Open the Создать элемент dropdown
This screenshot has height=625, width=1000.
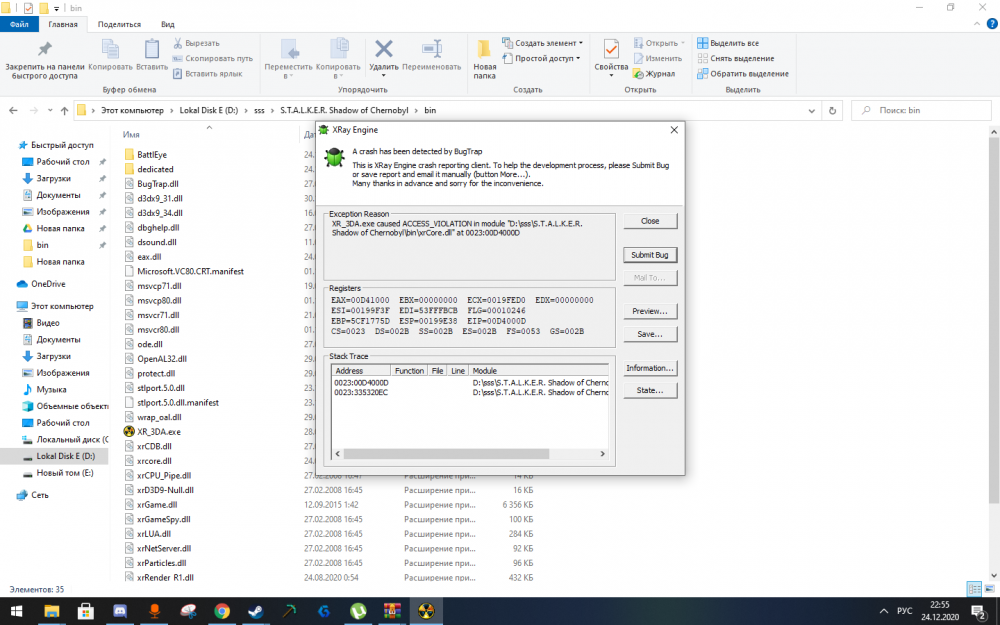pyautogui.click(x=545, y=43)
